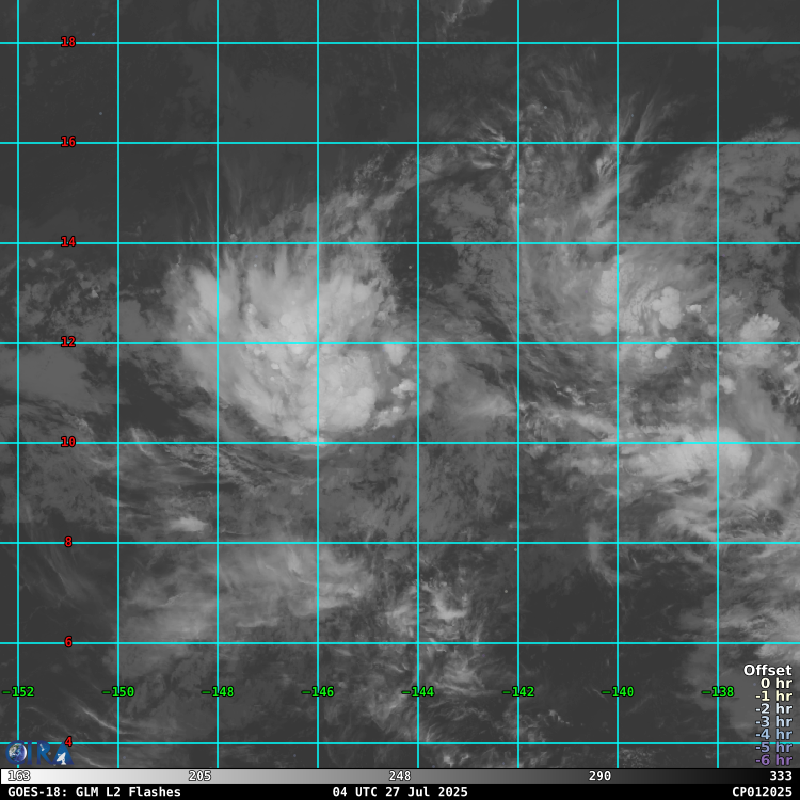Click the CP012025 storm identifier
The height and width of the screenshot is (800, 800).
pos(761,792)
